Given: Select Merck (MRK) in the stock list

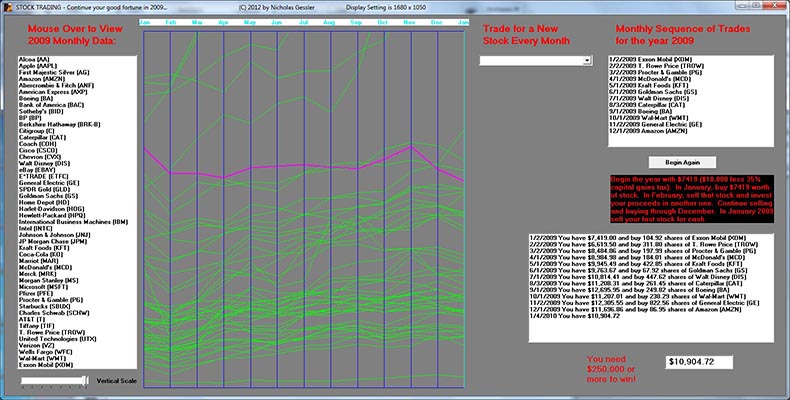Looking at the screenshot, I should coord(37,274).
